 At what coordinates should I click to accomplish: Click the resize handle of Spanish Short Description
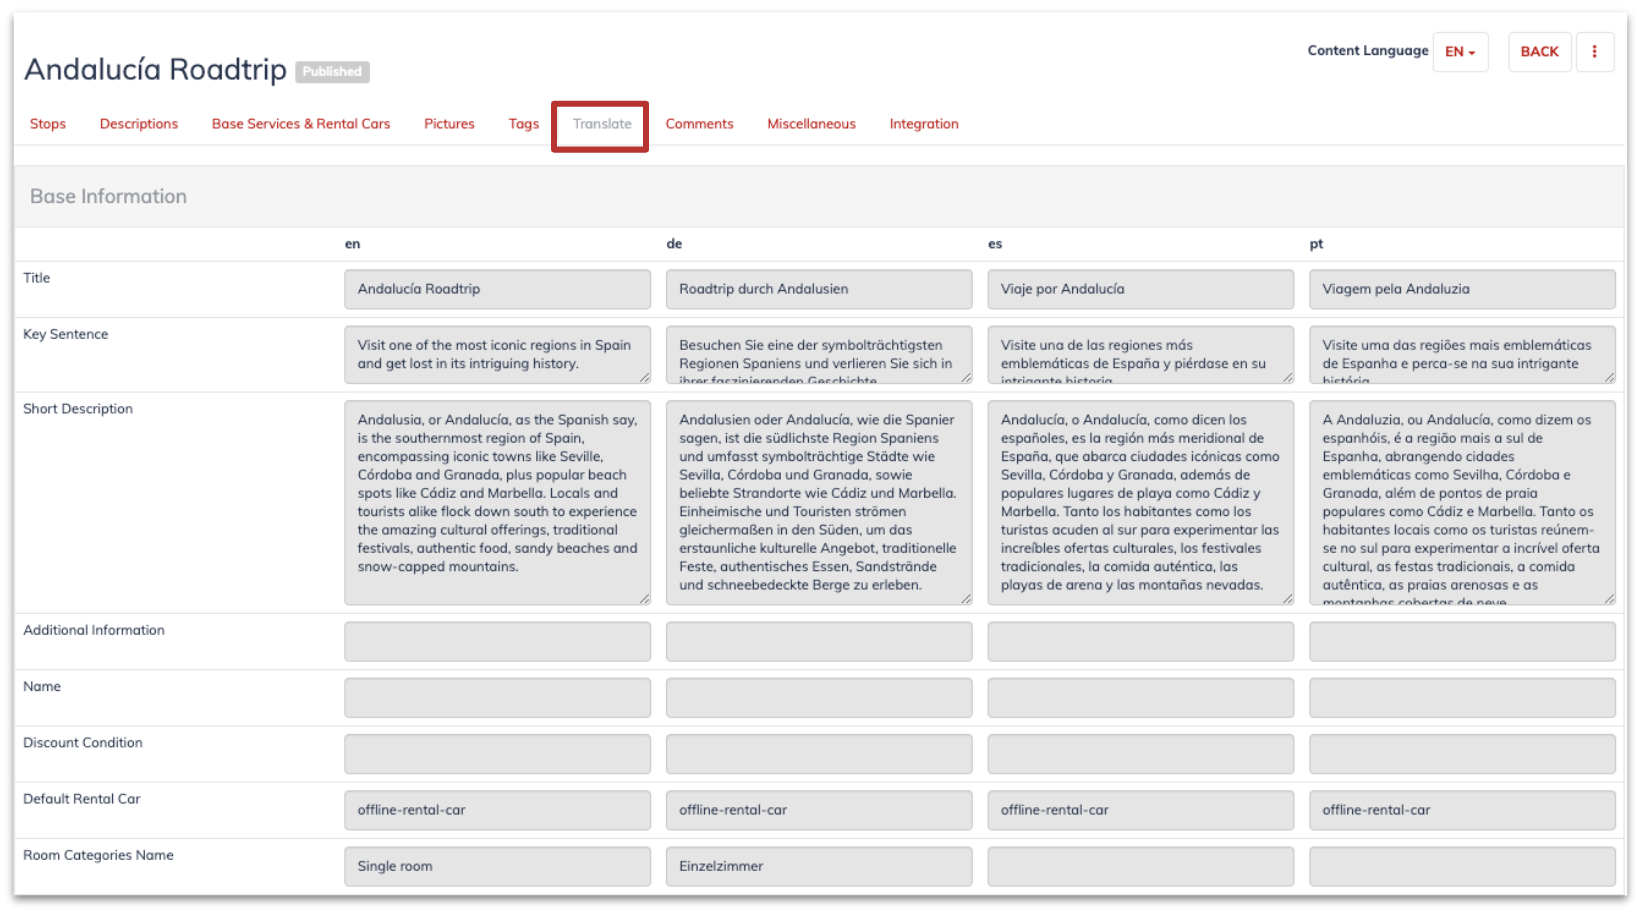point(1288,599)
